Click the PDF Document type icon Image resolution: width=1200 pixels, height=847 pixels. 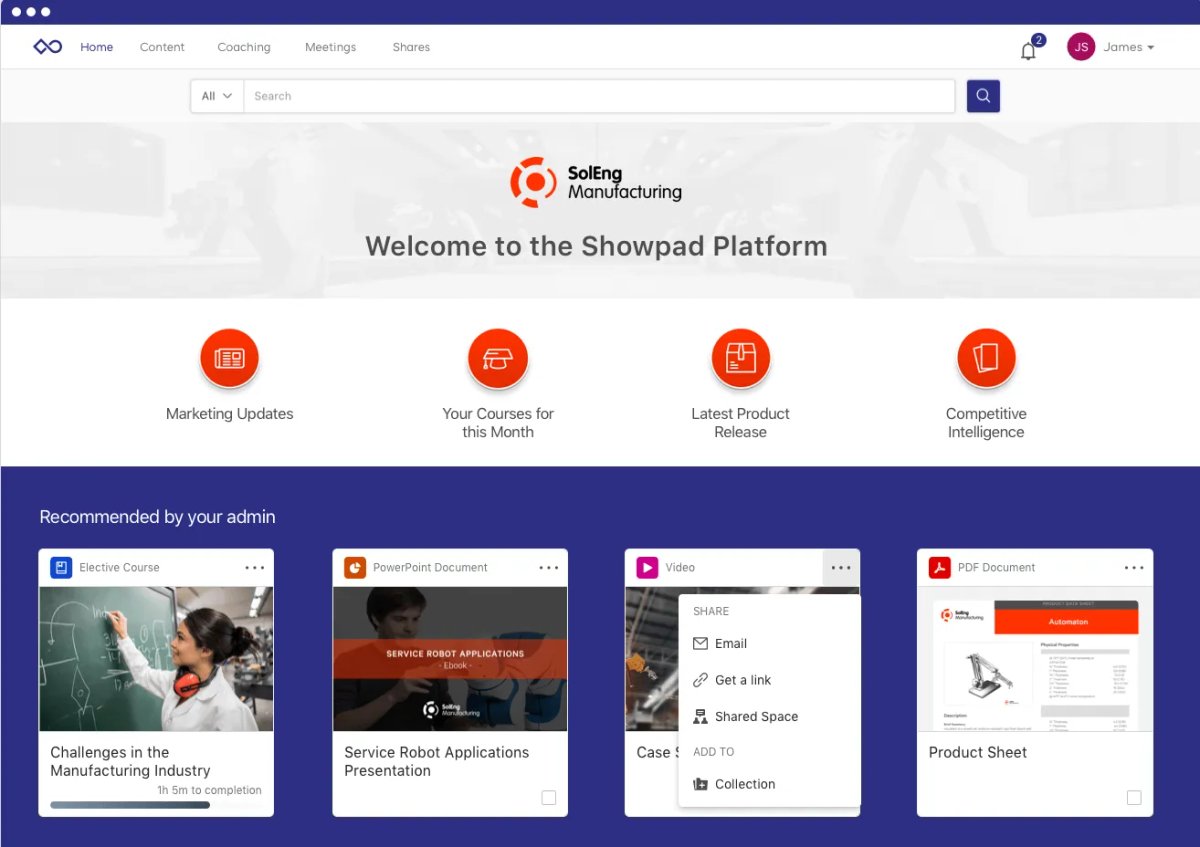click(939, 567)
